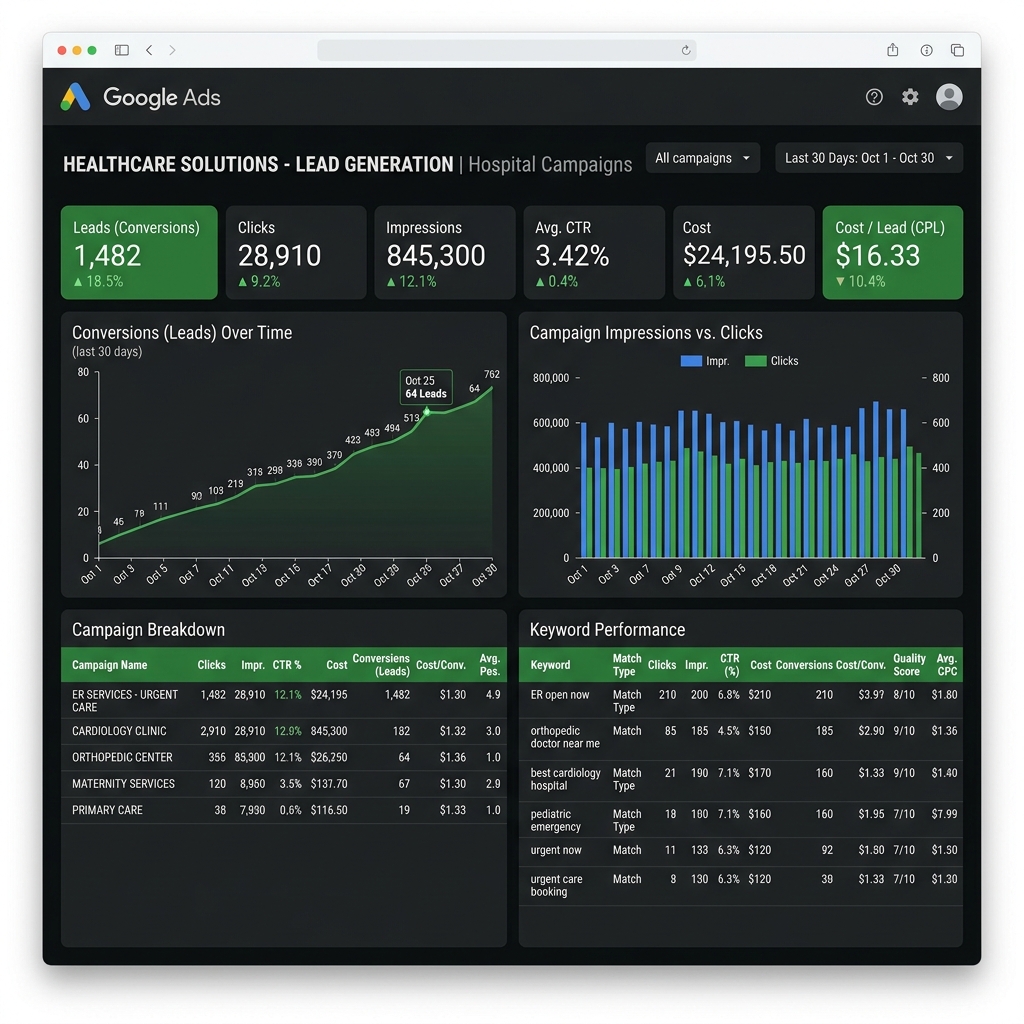Screen dimensions: 1024x1024
Task: Click the user account avatar
Action: coord(949,97)
